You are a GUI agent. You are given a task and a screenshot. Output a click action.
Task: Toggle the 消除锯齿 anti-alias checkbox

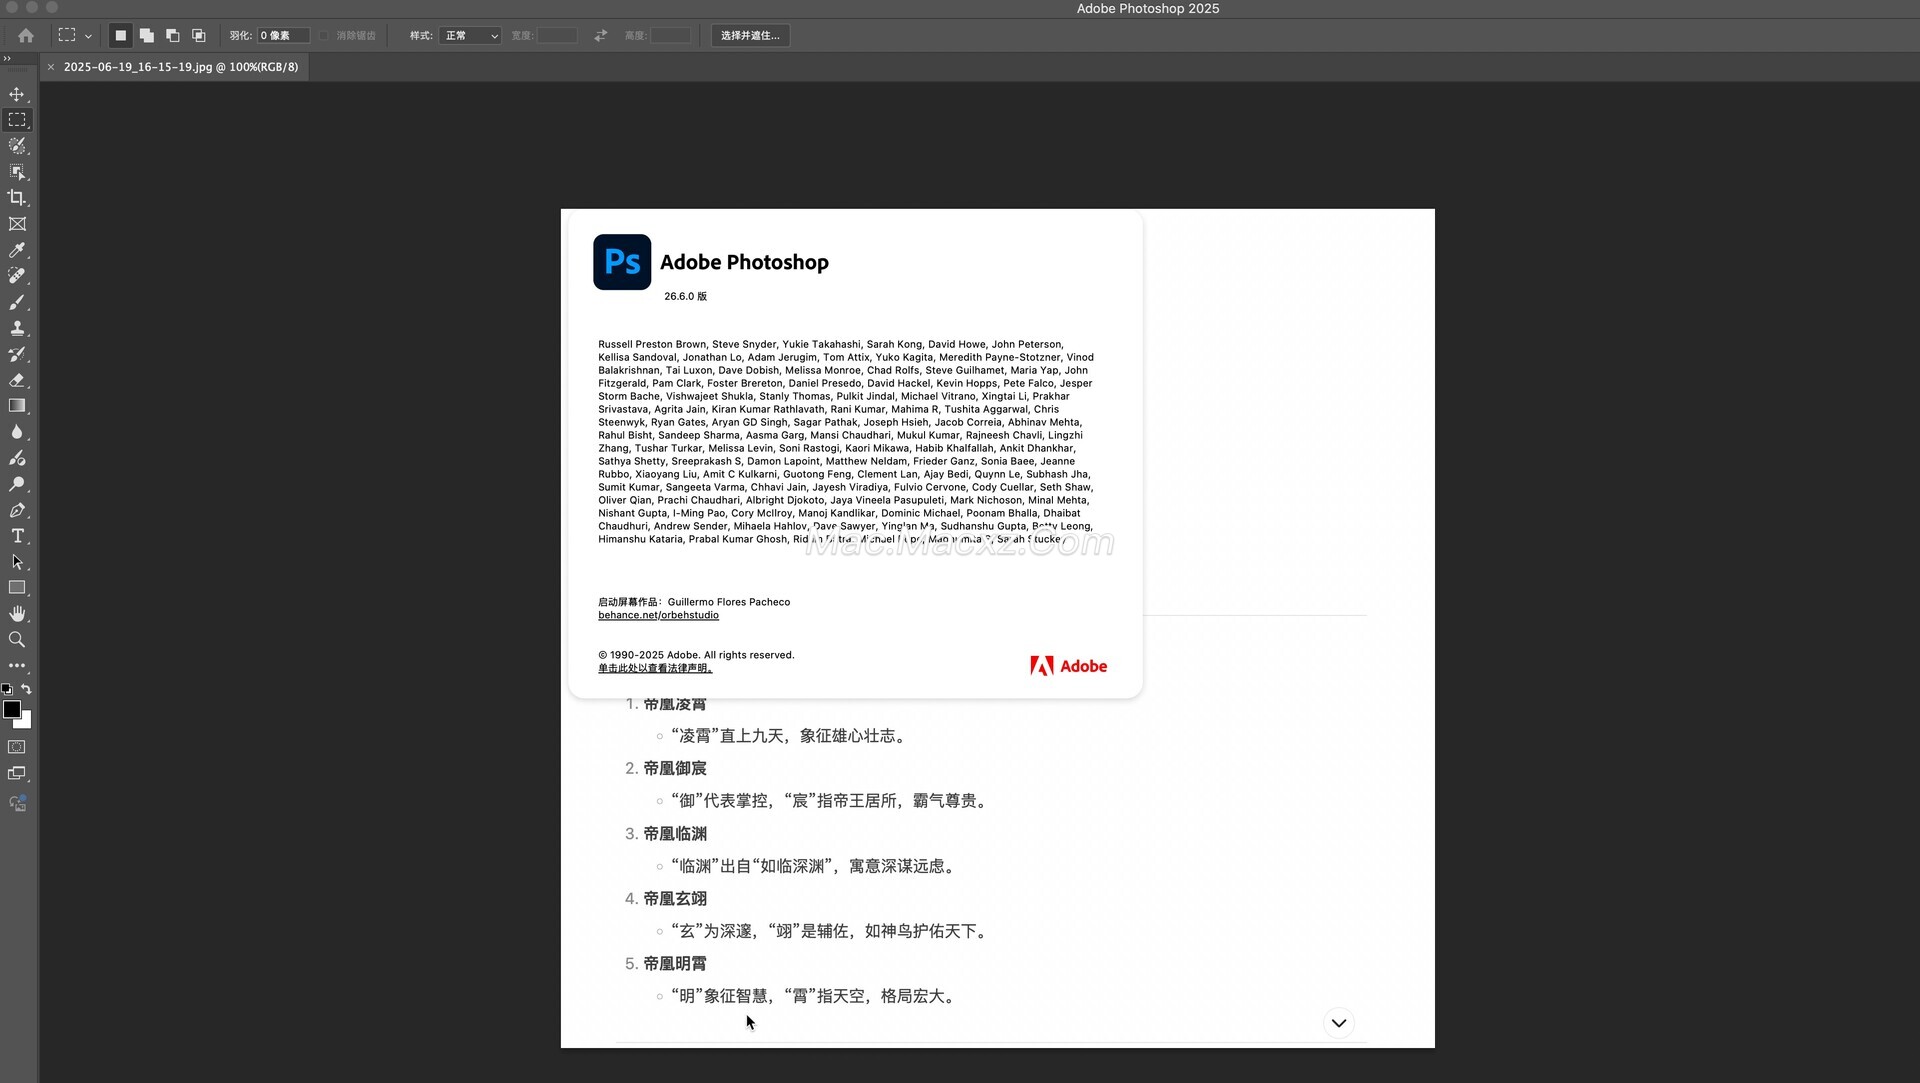(324, 36)
